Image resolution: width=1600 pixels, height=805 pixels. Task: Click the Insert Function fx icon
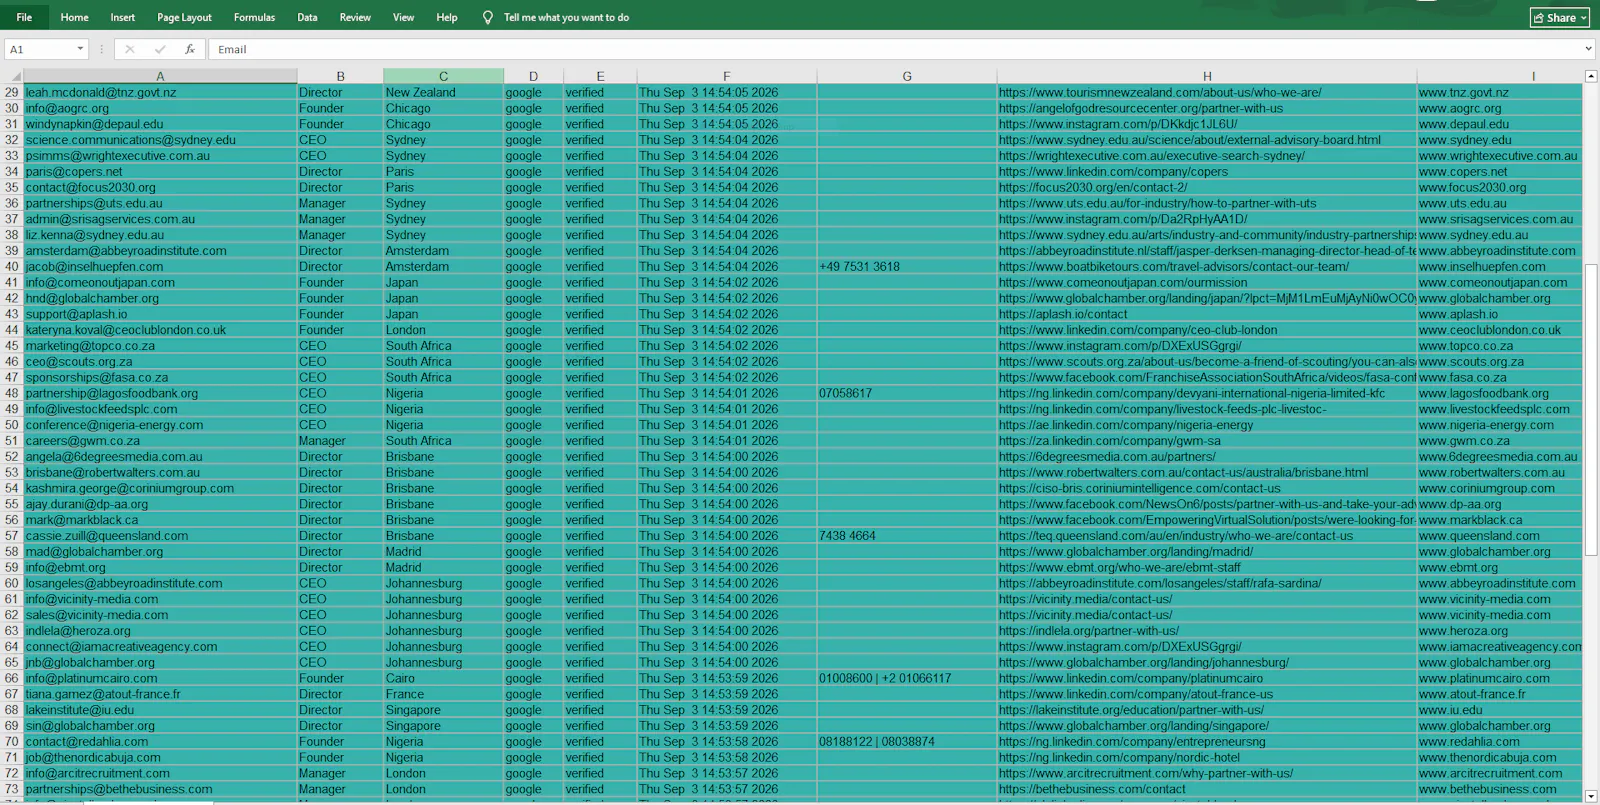tap(190, 49)
